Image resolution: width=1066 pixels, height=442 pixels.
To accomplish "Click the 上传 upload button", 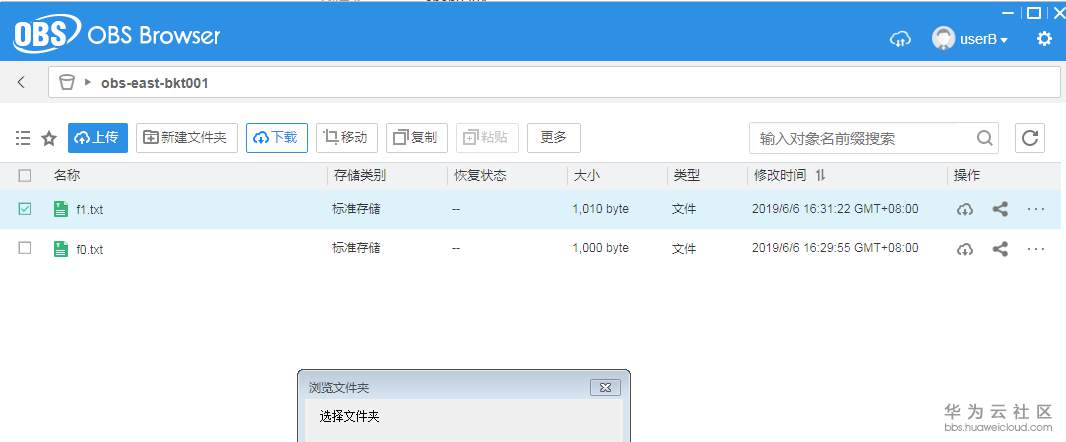I will pos(98,138).
